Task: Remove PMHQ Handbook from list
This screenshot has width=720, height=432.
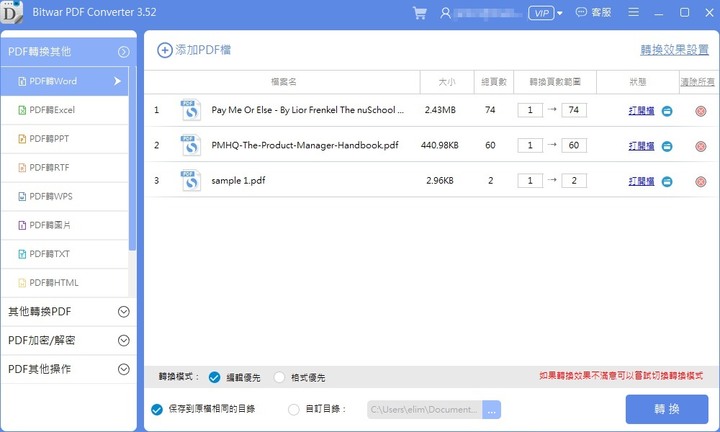Action: pos(701,146)
